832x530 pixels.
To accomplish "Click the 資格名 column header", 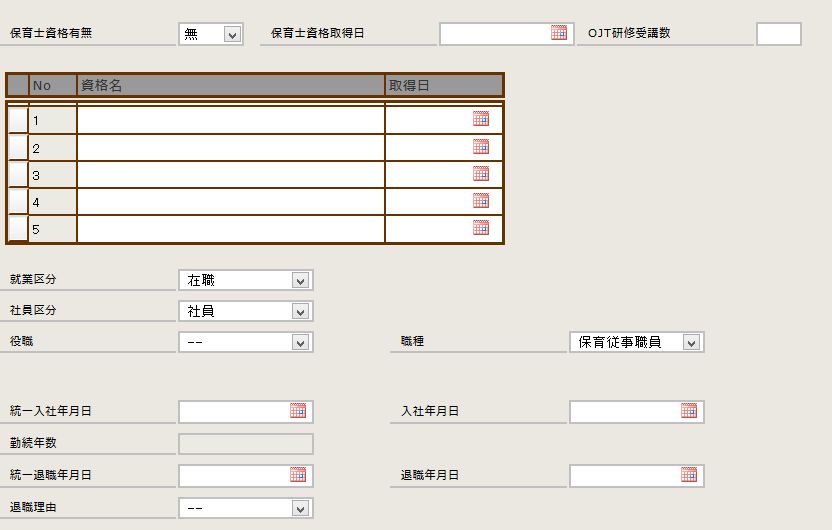I will [230, 86].
